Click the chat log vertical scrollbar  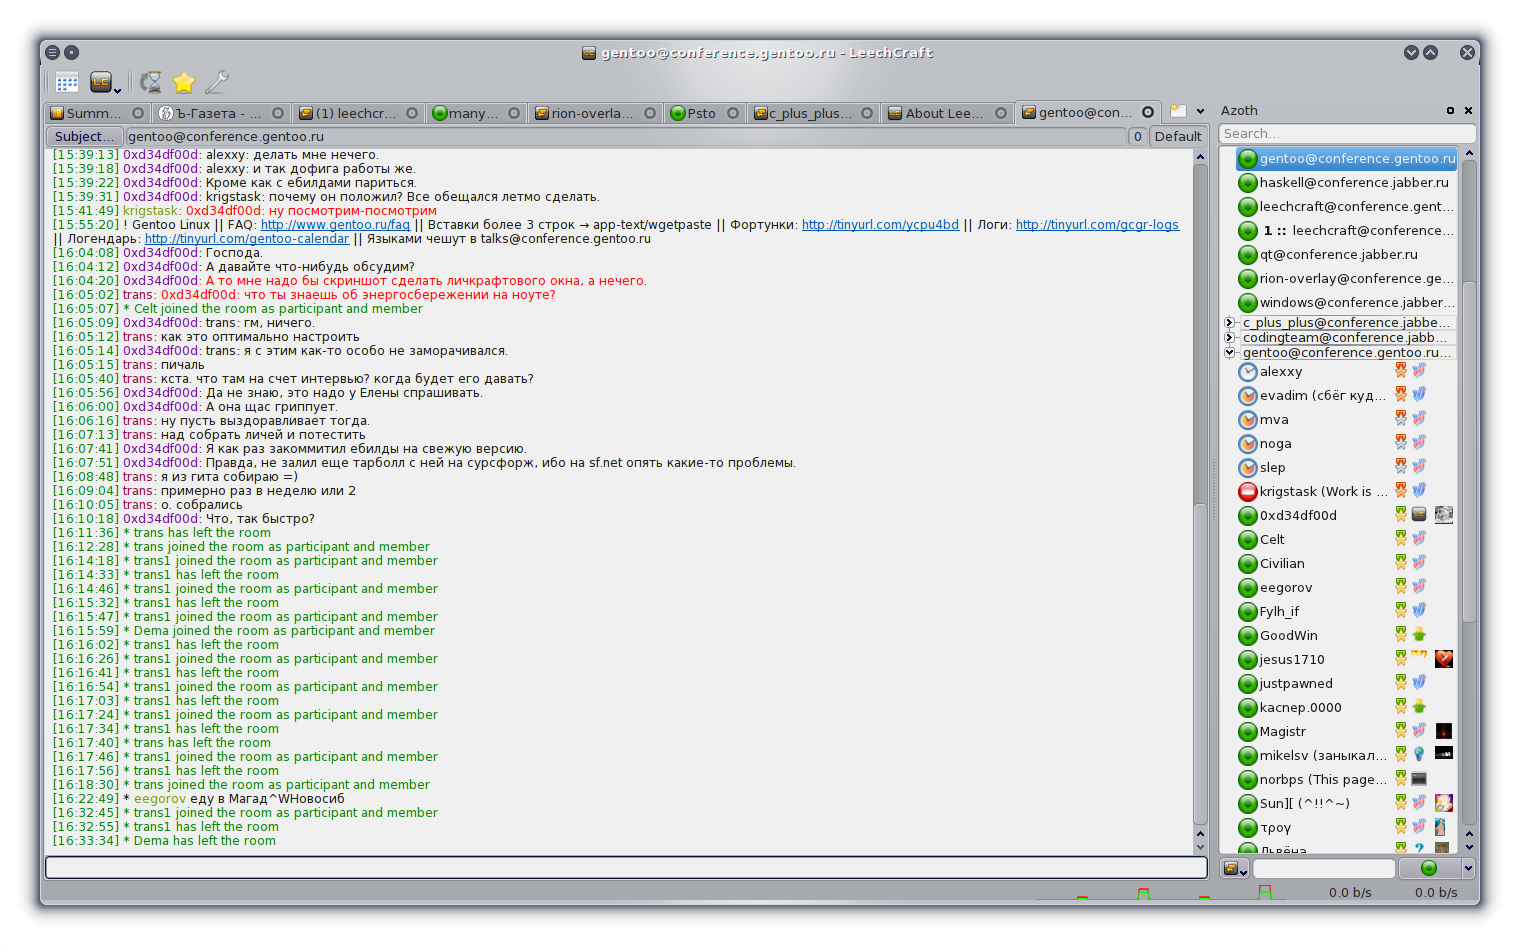click(1200, 500)
